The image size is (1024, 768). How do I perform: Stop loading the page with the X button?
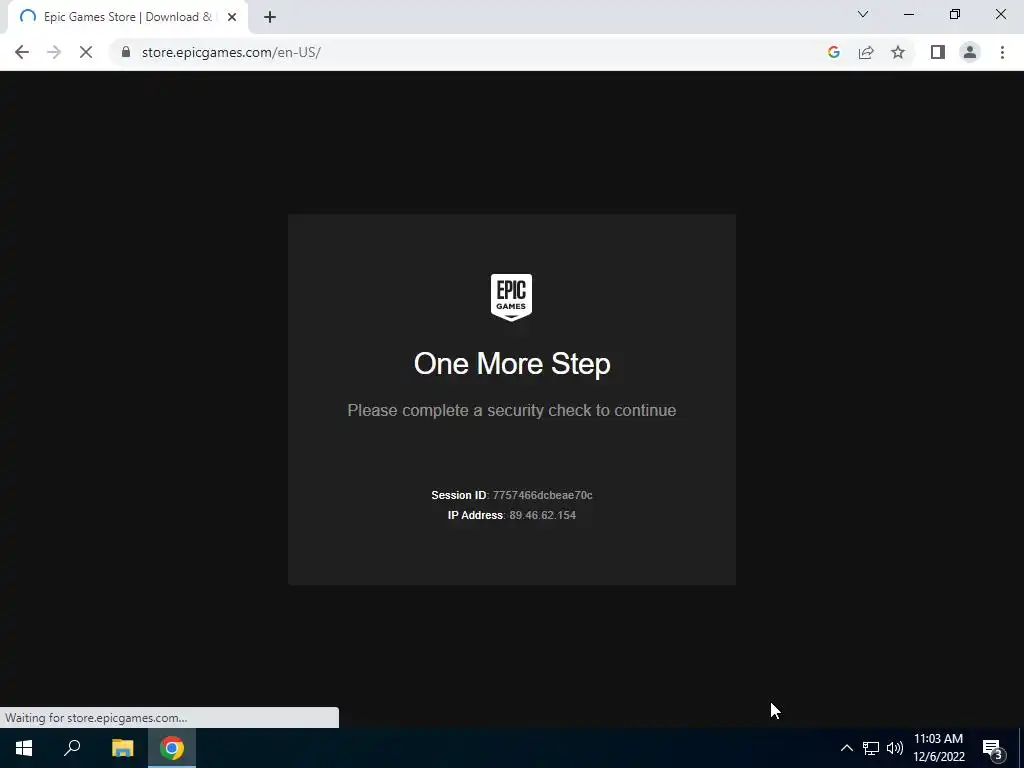click(86, 52)
